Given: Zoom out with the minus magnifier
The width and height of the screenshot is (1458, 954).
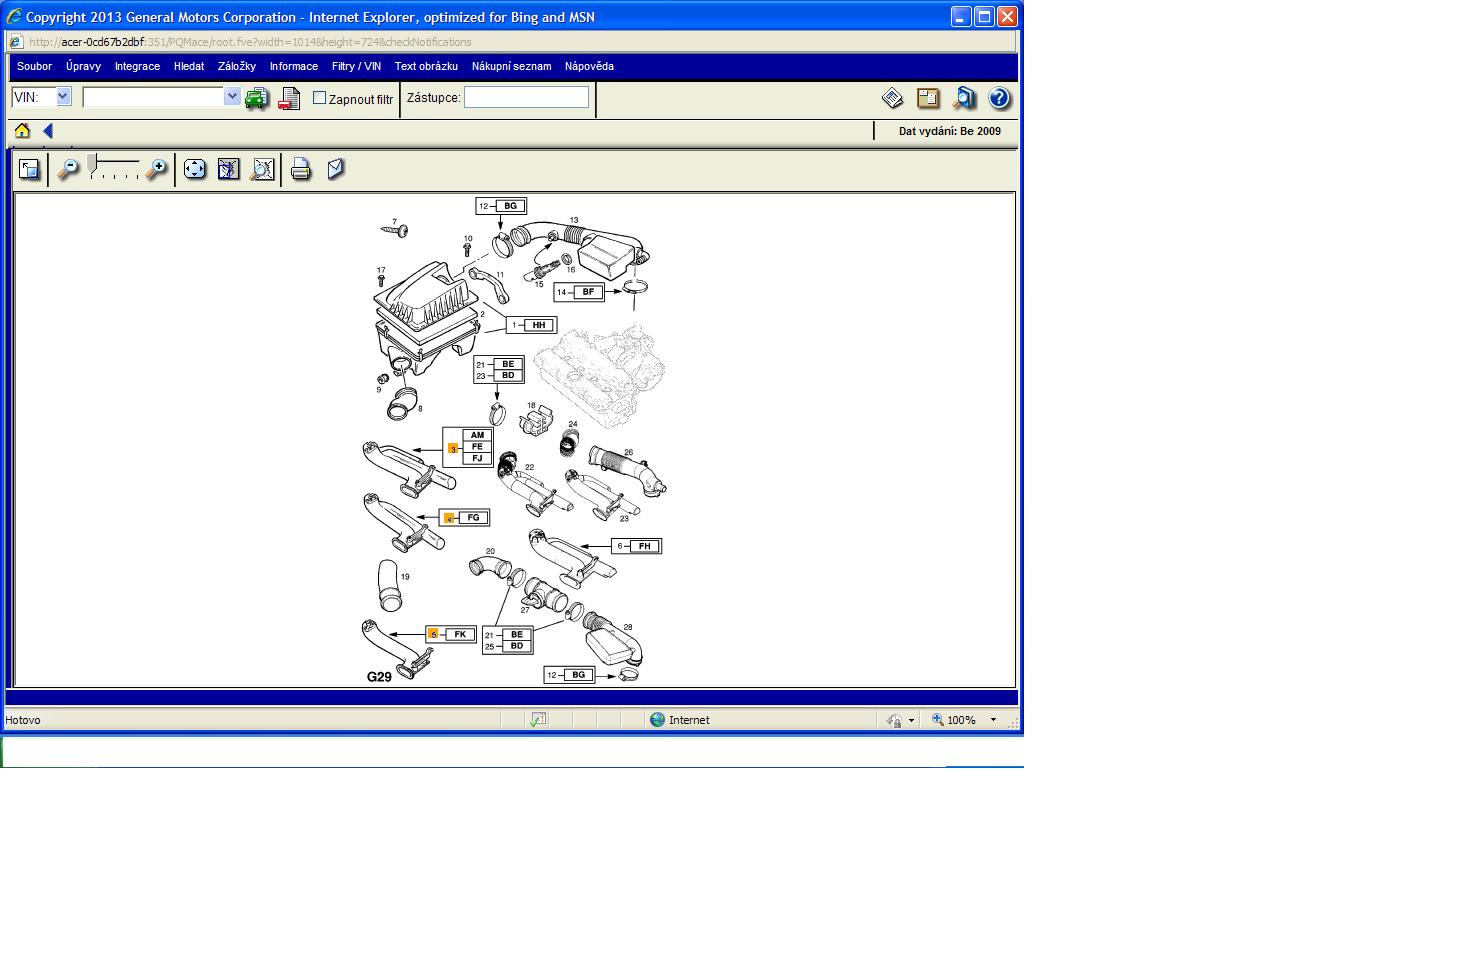Looking at the screenshot, I should [67, 170].
